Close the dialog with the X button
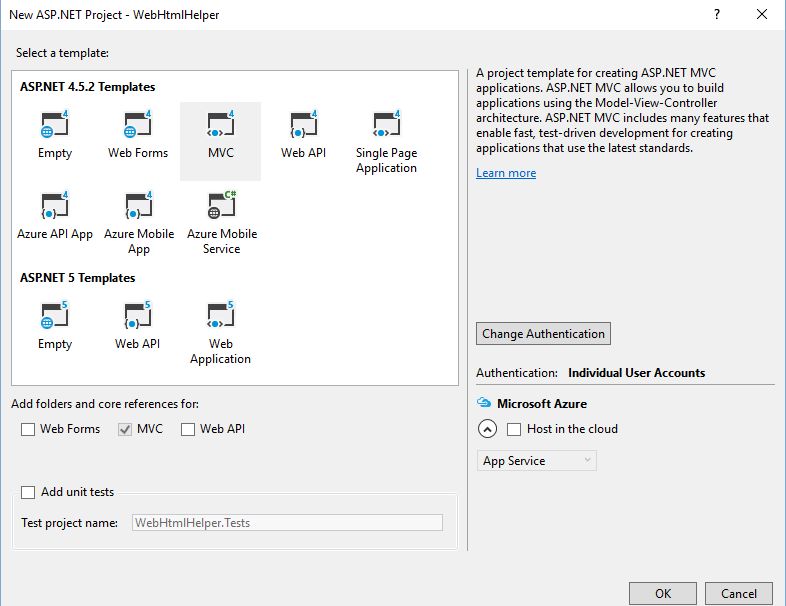 (x=762, y=14)
